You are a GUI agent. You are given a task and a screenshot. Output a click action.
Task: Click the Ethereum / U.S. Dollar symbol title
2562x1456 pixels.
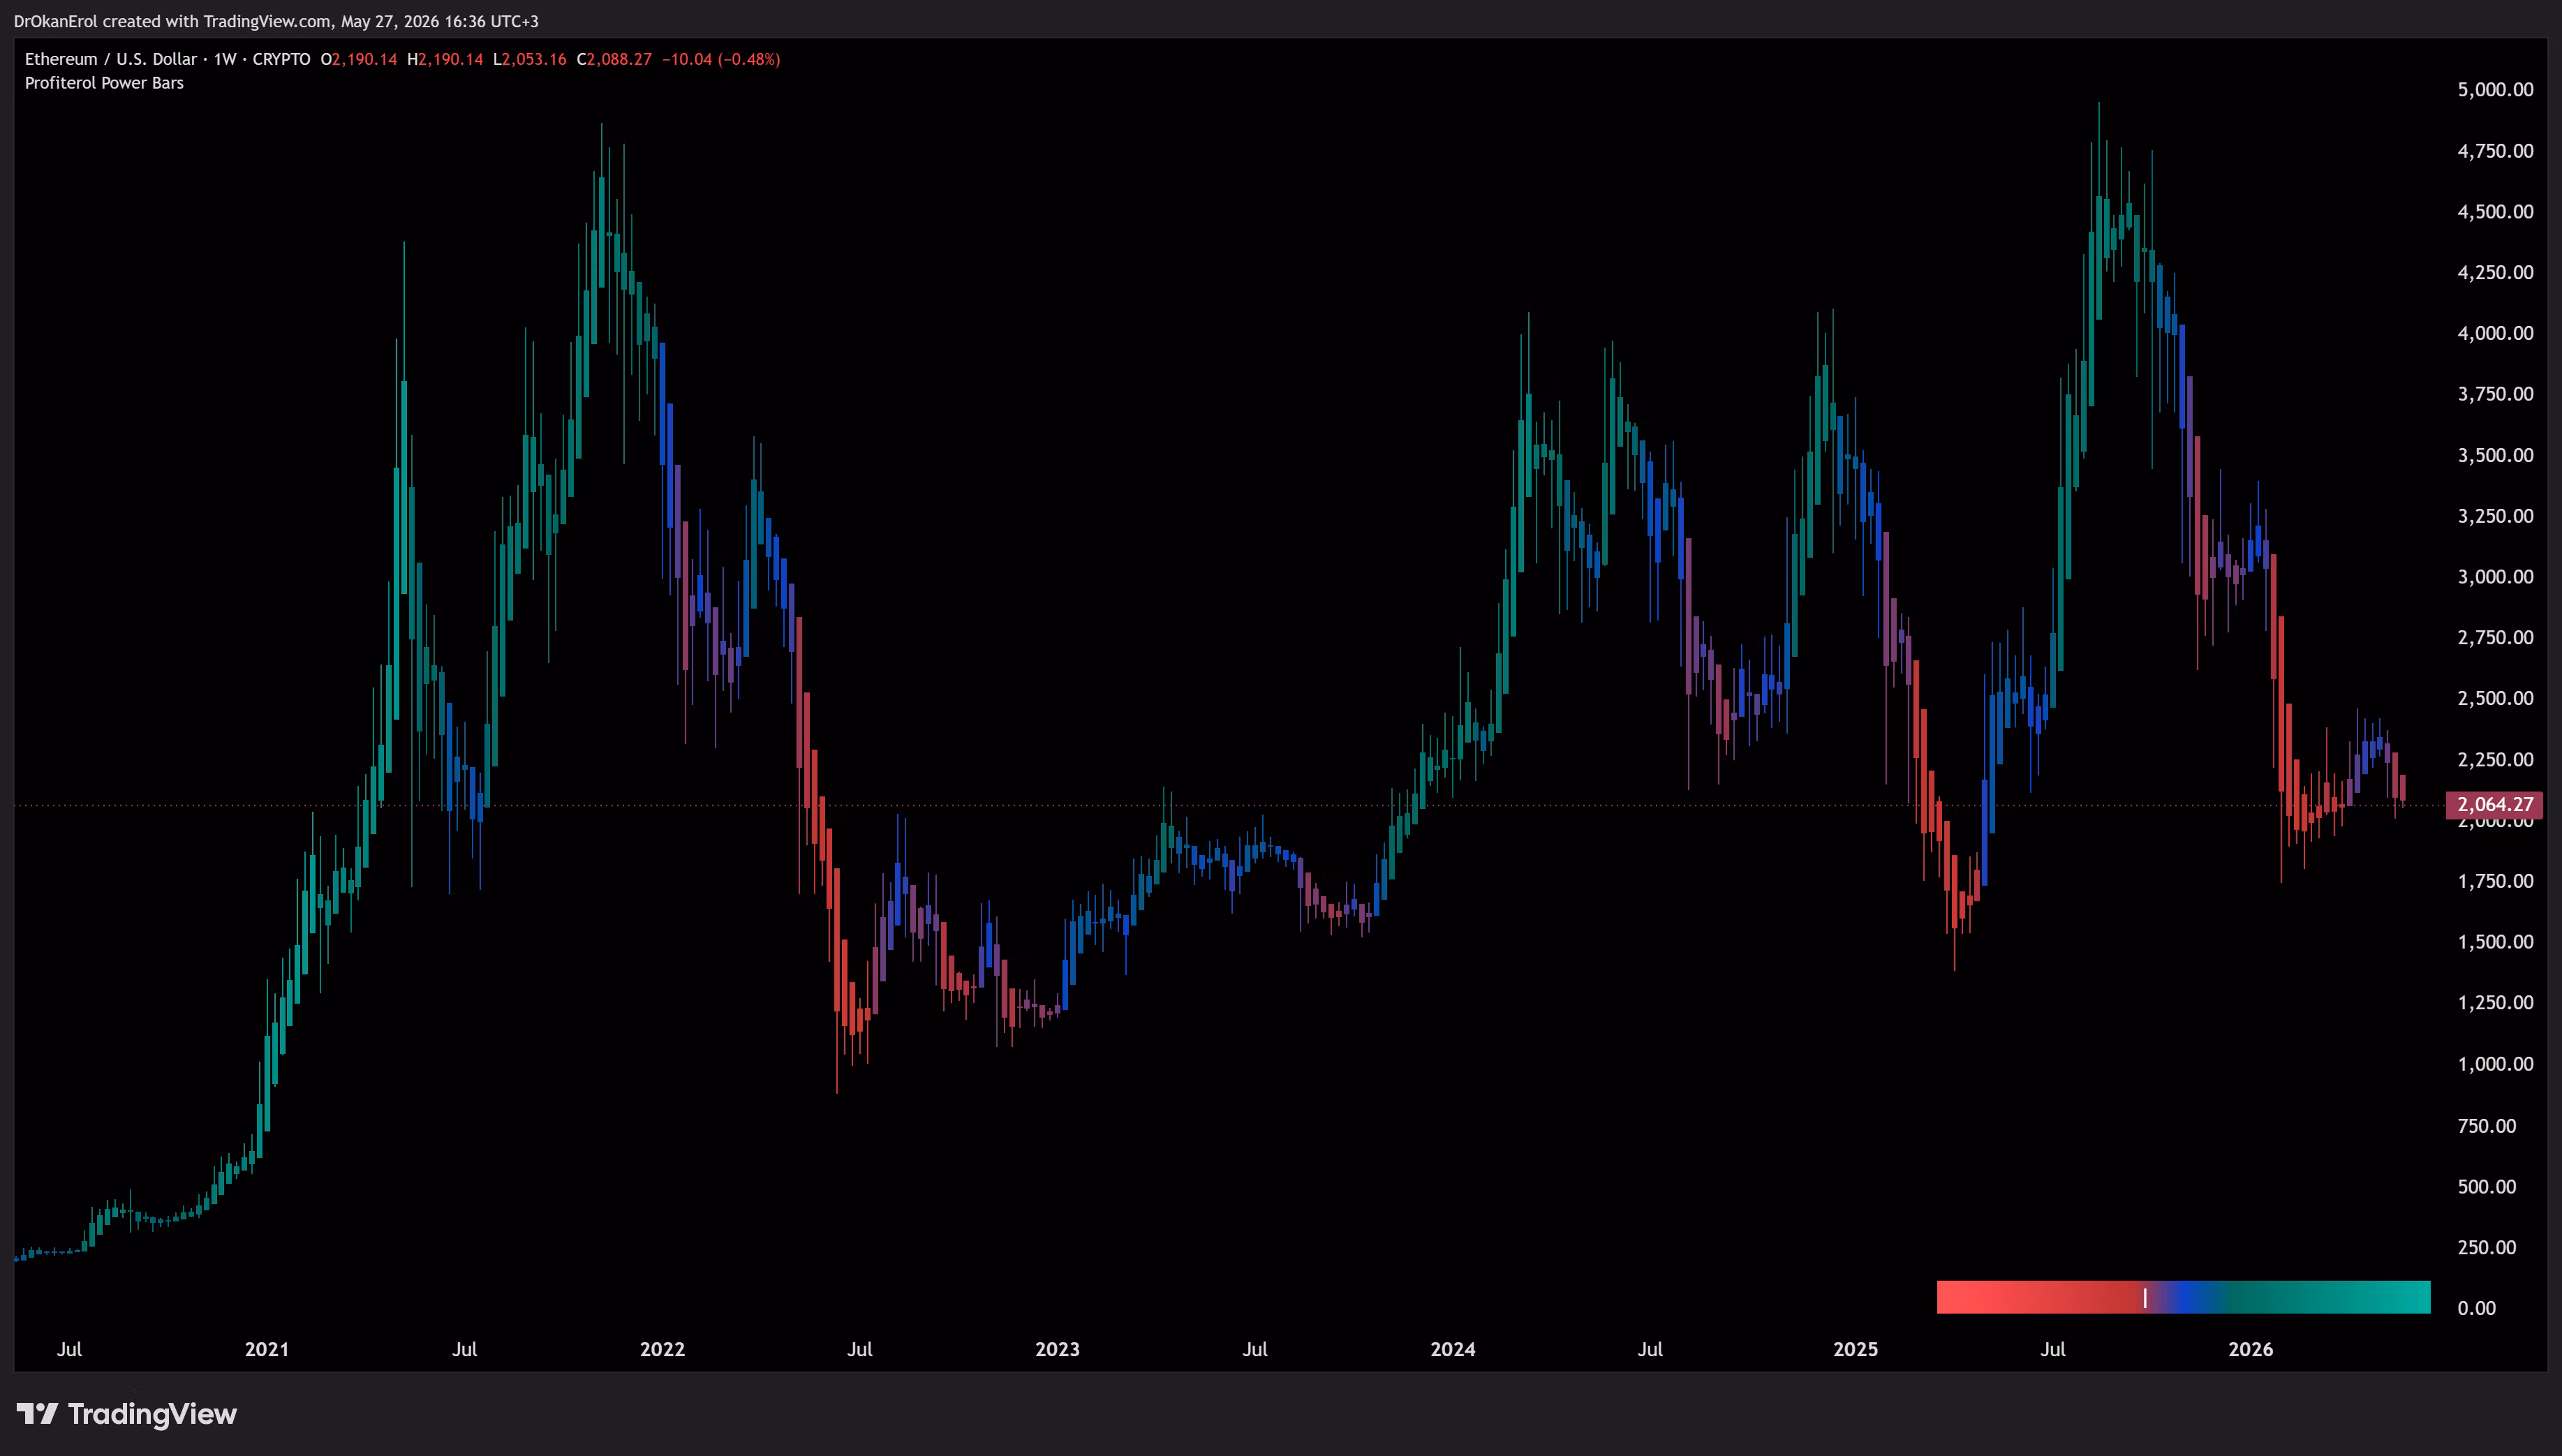pyautogui.click(x=111, y=59)
